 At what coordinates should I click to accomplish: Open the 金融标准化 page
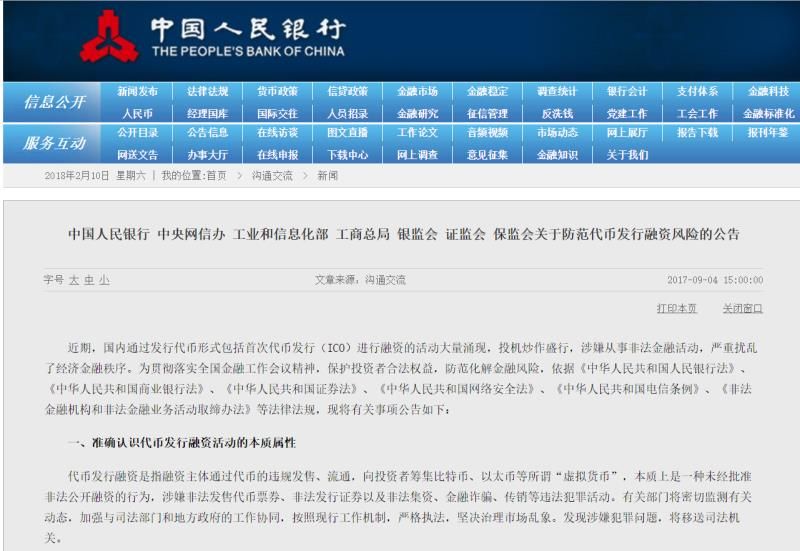coord(768,113)
